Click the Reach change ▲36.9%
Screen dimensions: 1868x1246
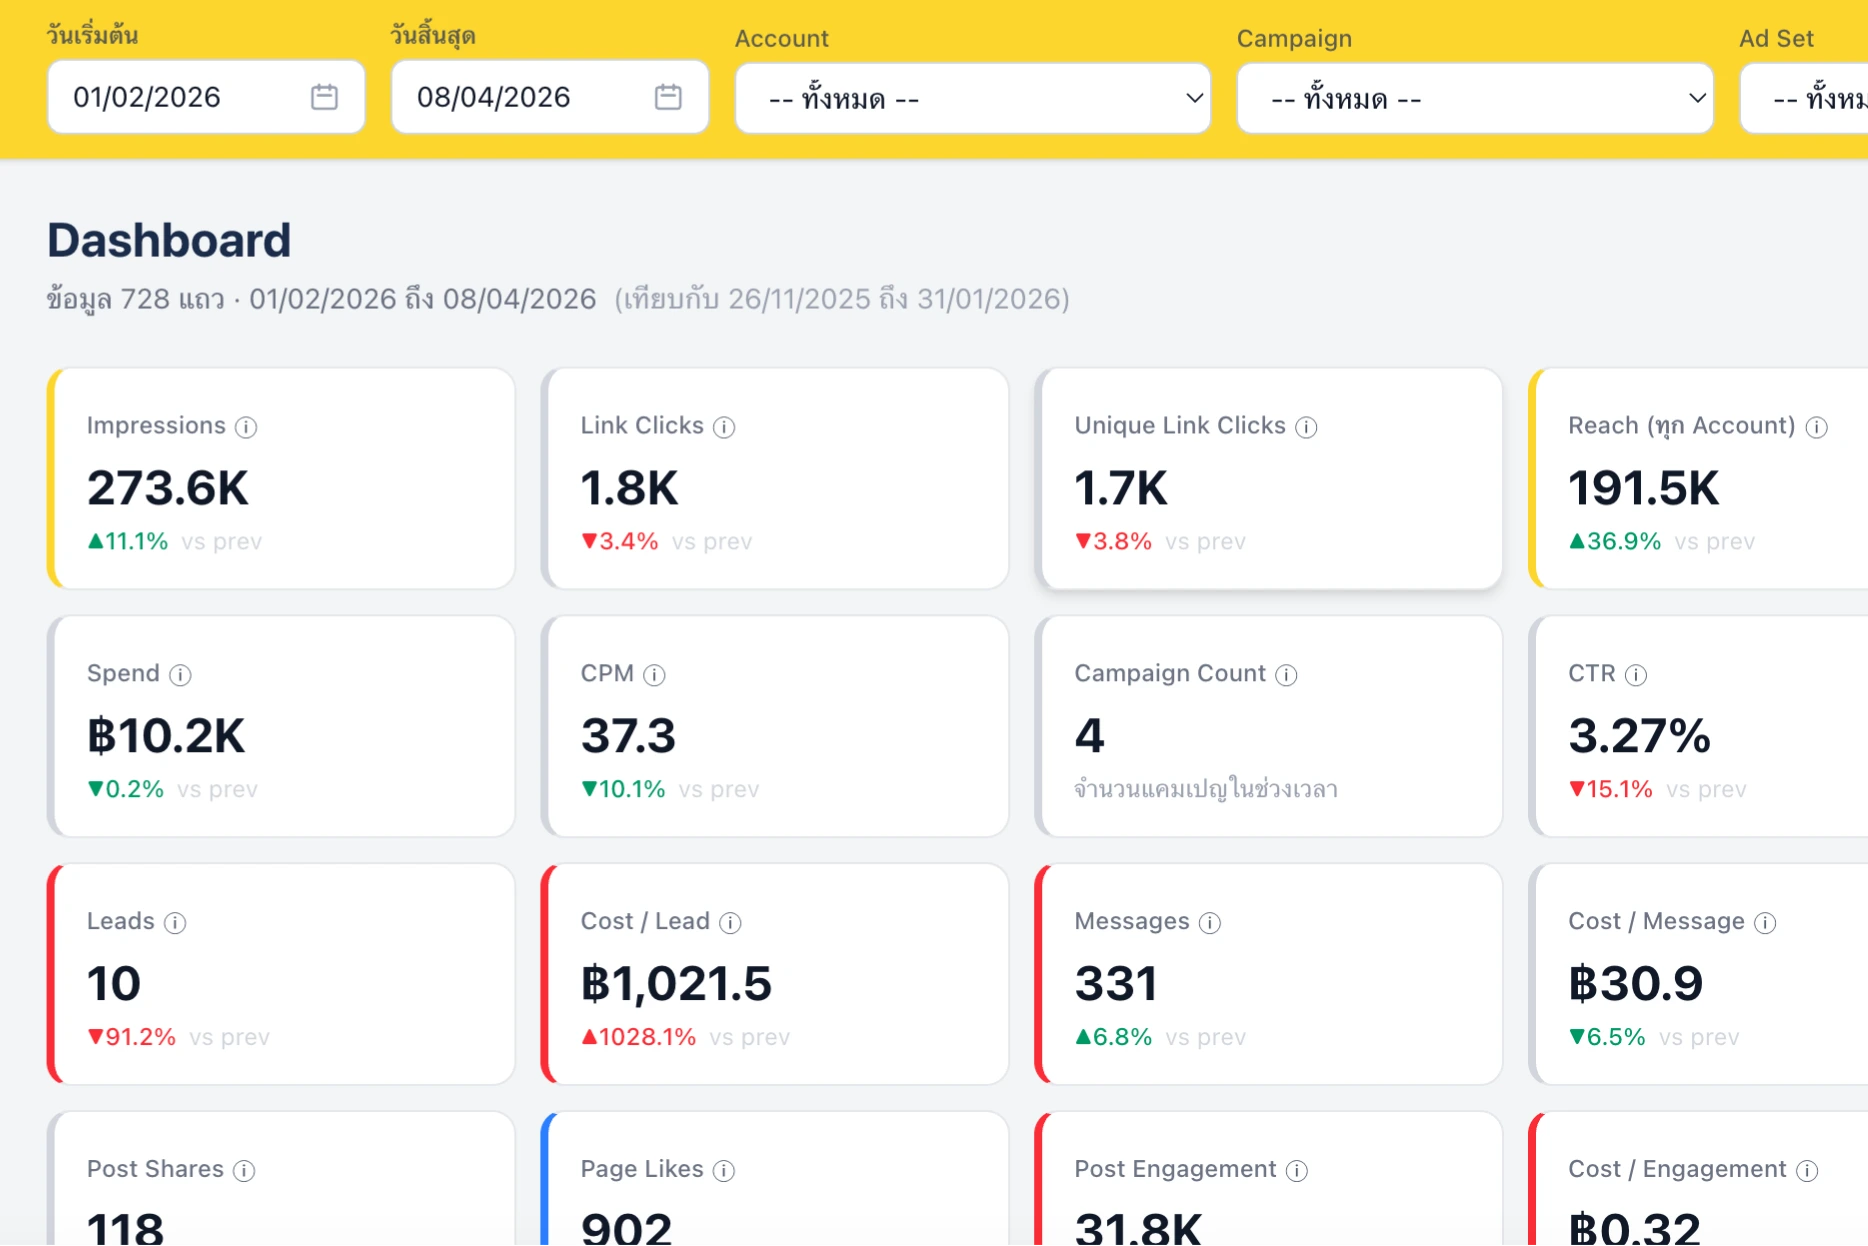(1615, 541)
